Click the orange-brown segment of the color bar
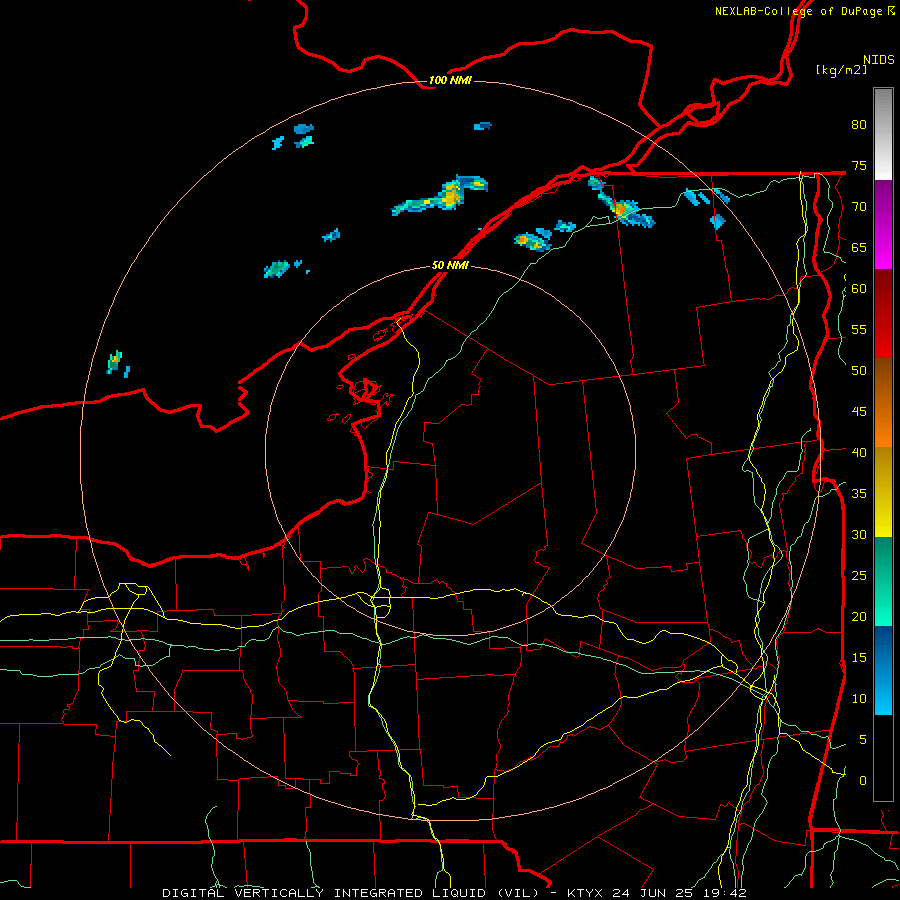 click(x=883, y=403)
